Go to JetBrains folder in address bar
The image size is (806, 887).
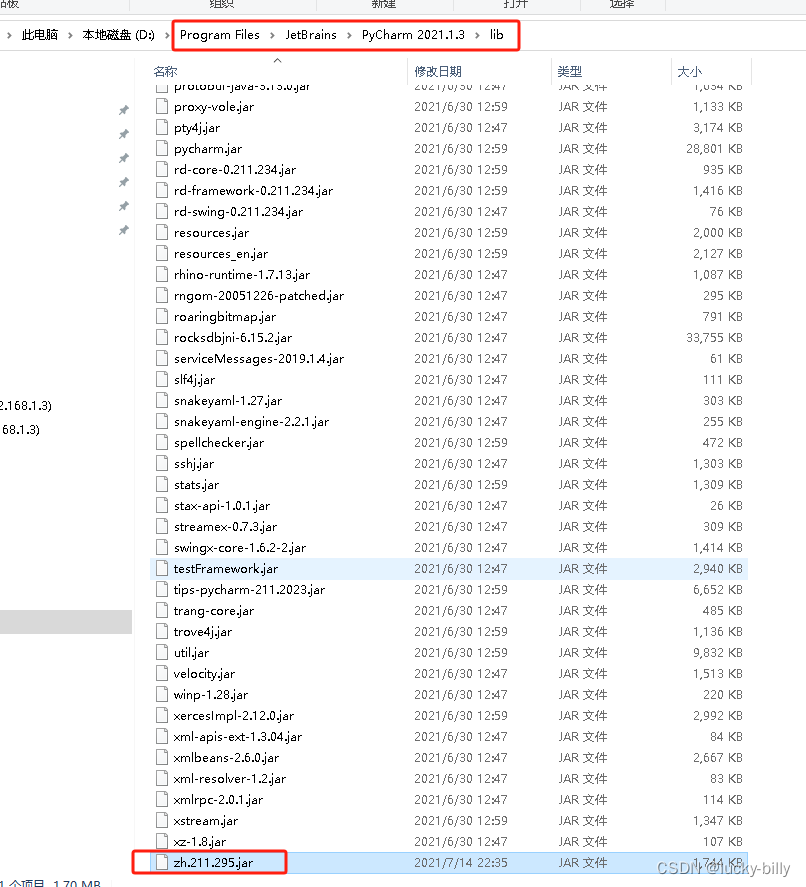point(311,35)
